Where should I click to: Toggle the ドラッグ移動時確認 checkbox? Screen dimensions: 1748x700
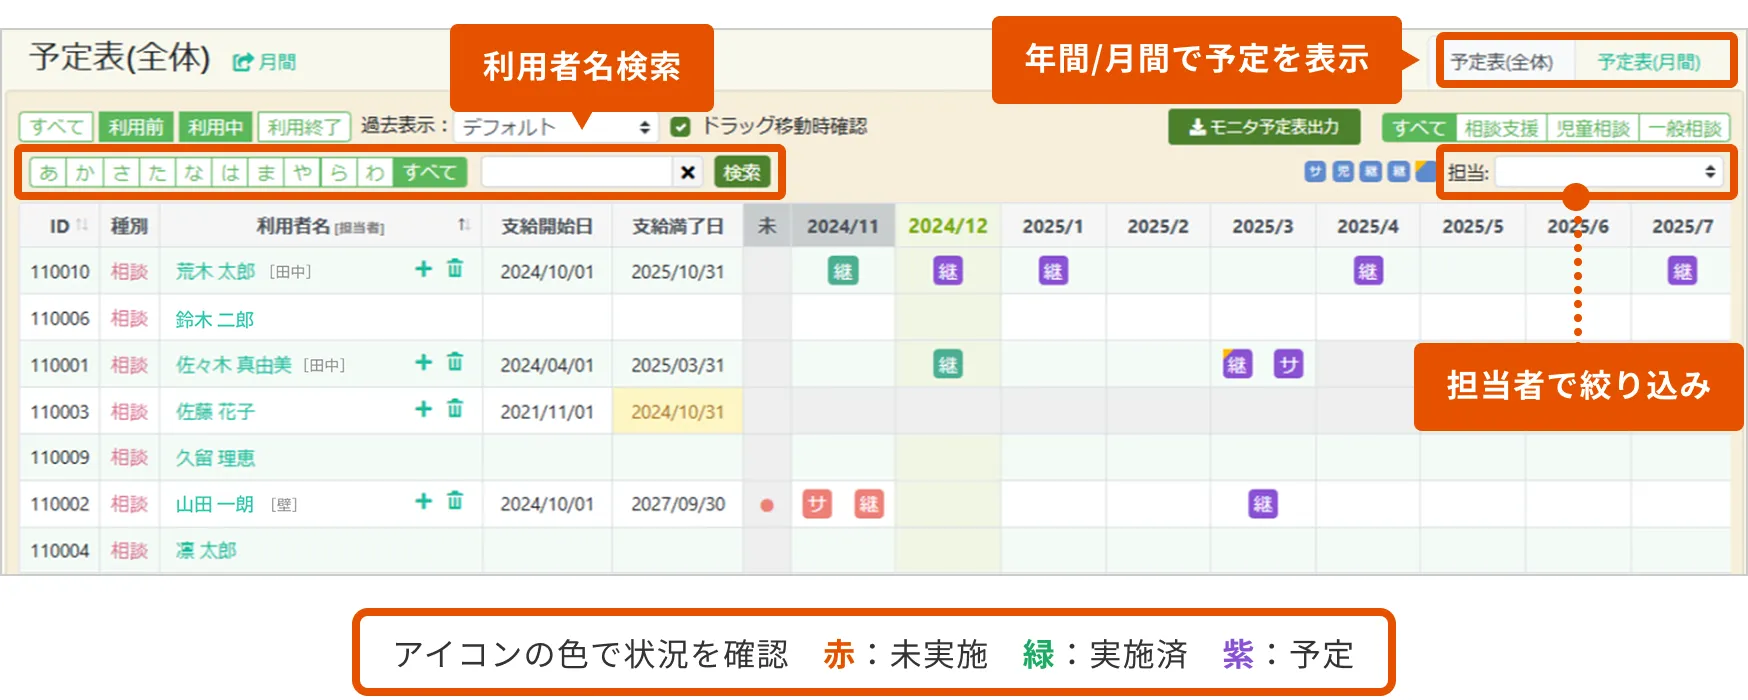click(x=681, y=127)
